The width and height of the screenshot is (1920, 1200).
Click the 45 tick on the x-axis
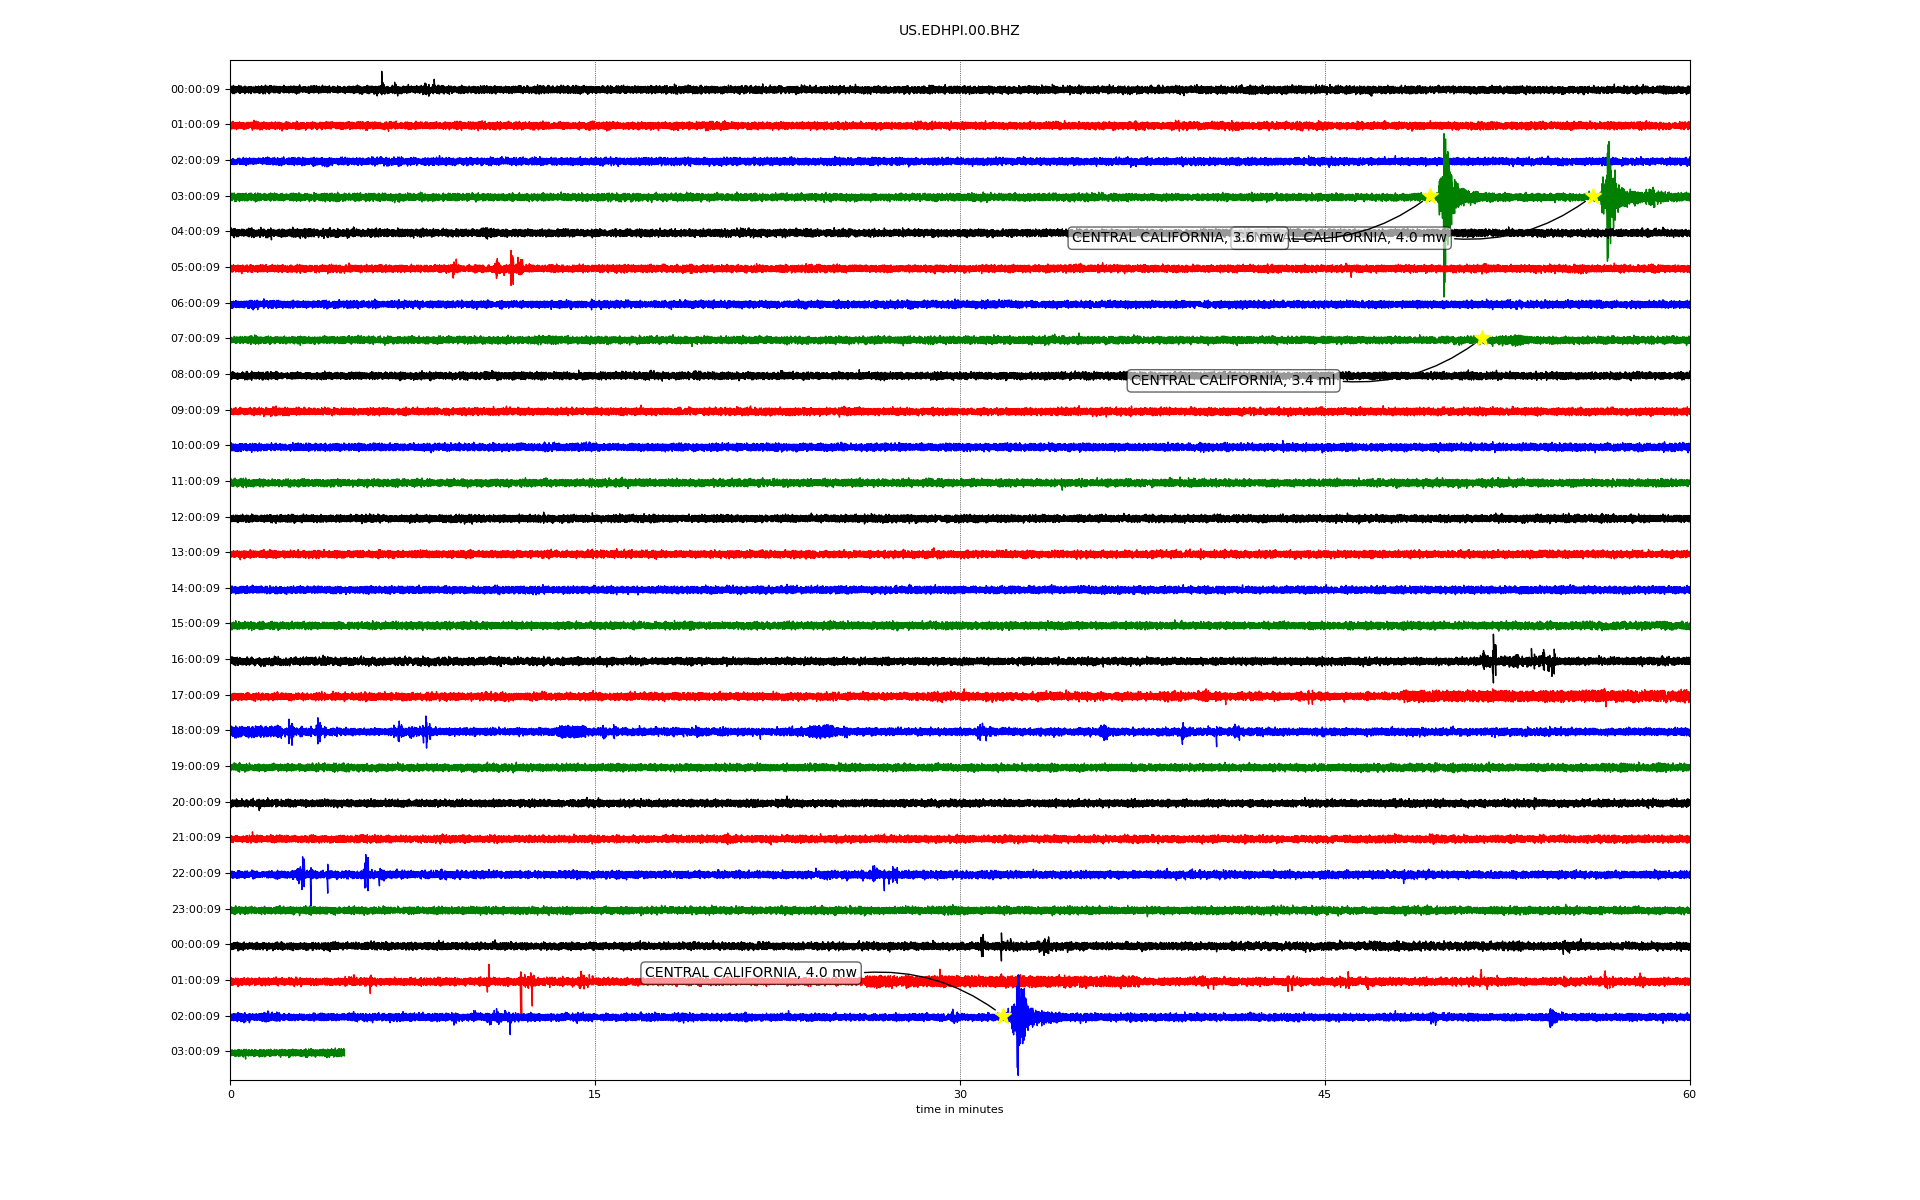click(1325, 1094)
